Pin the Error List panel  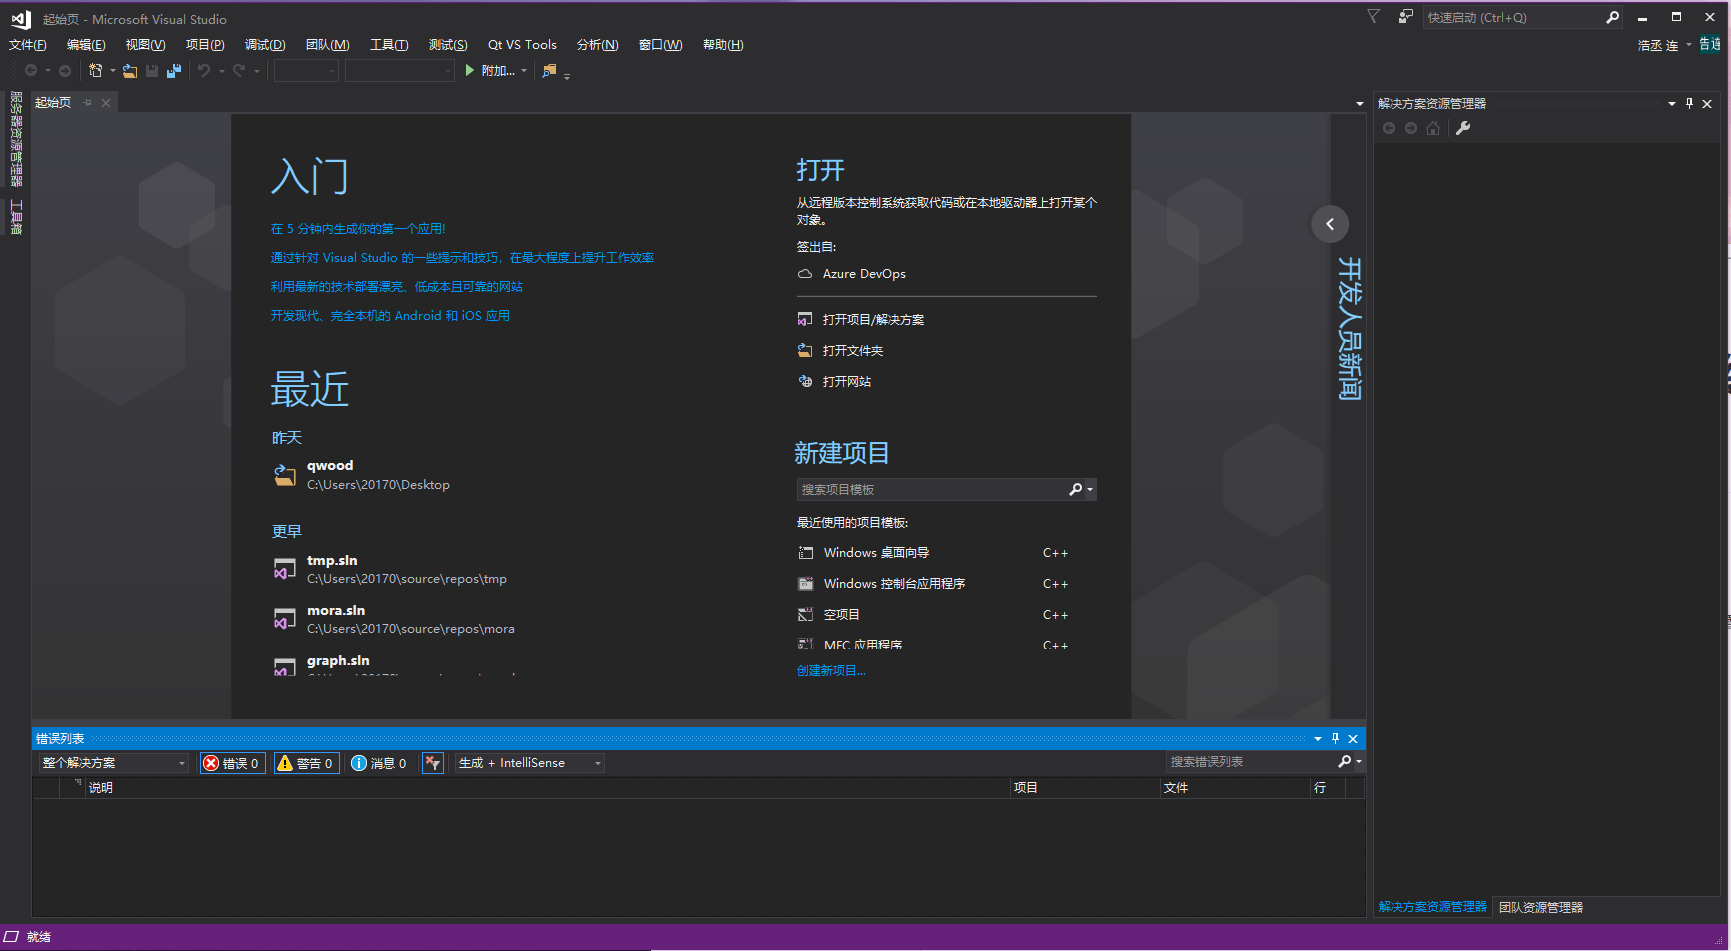1335,738
